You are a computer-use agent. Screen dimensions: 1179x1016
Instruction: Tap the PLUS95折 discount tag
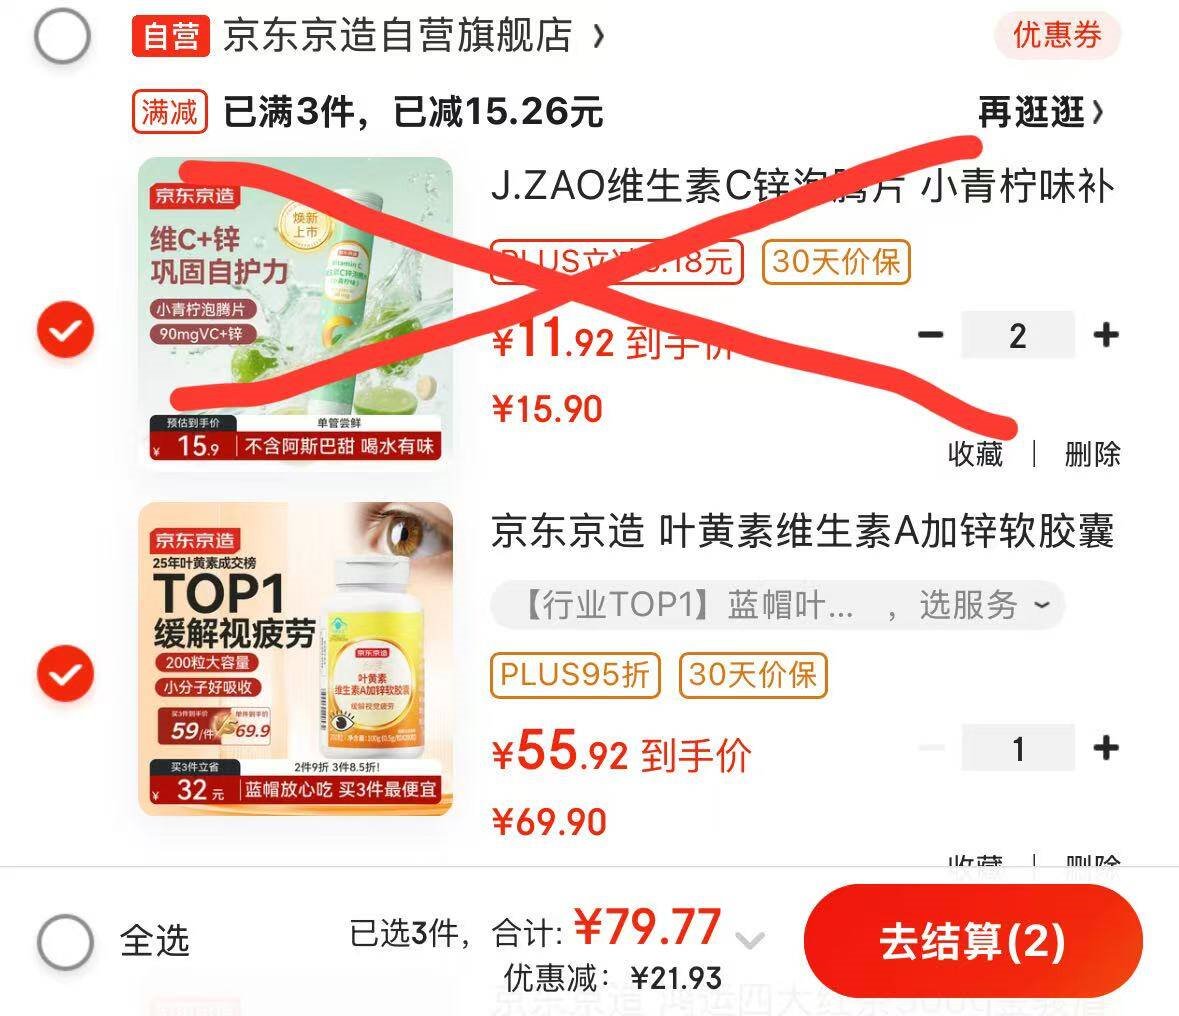575,675
